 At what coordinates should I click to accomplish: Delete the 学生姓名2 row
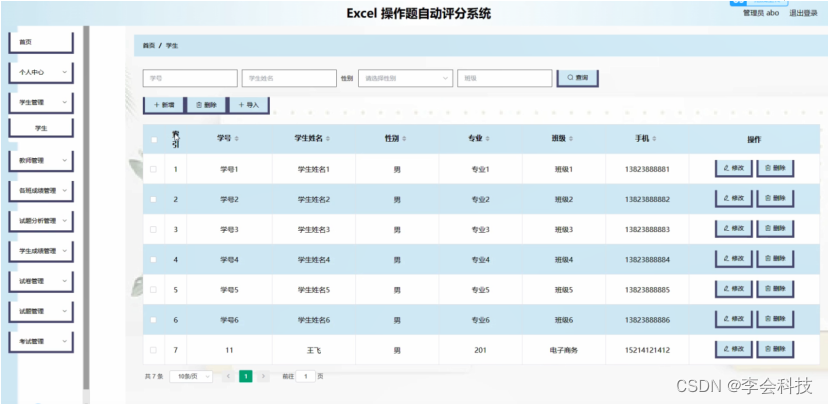pos(775,199)
